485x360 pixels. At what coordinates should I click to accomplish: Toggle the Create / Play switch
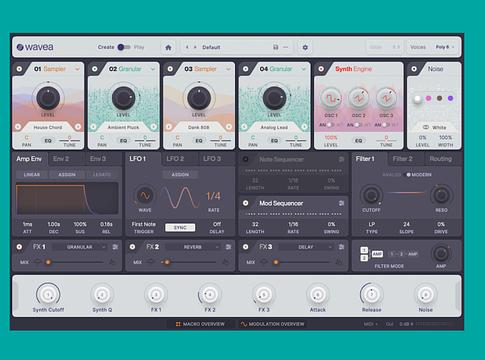tap(124, 47)
